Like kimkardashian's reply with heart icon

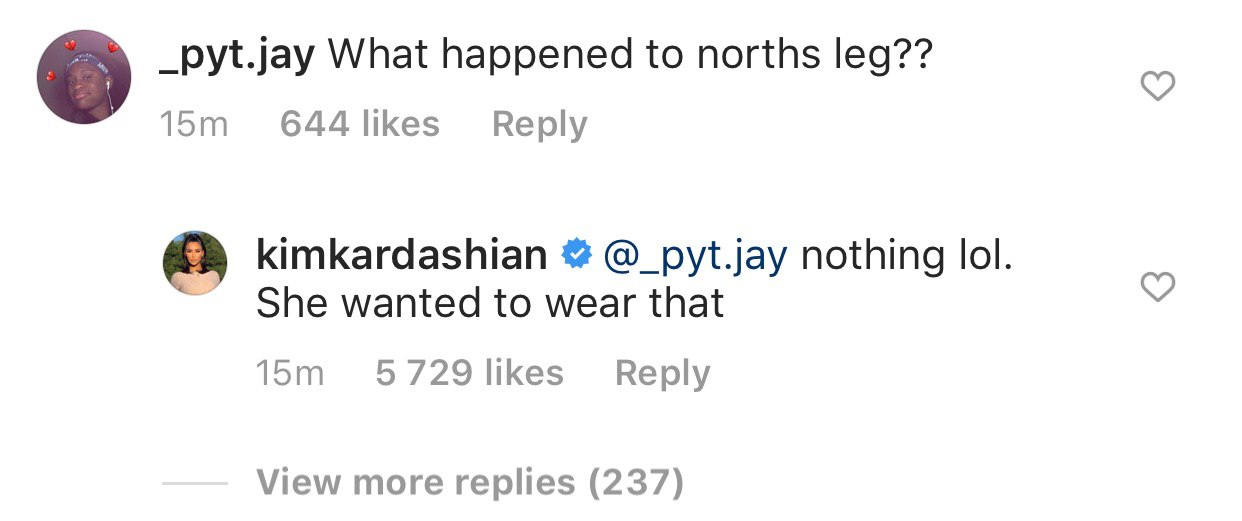tap(1157, 288)
